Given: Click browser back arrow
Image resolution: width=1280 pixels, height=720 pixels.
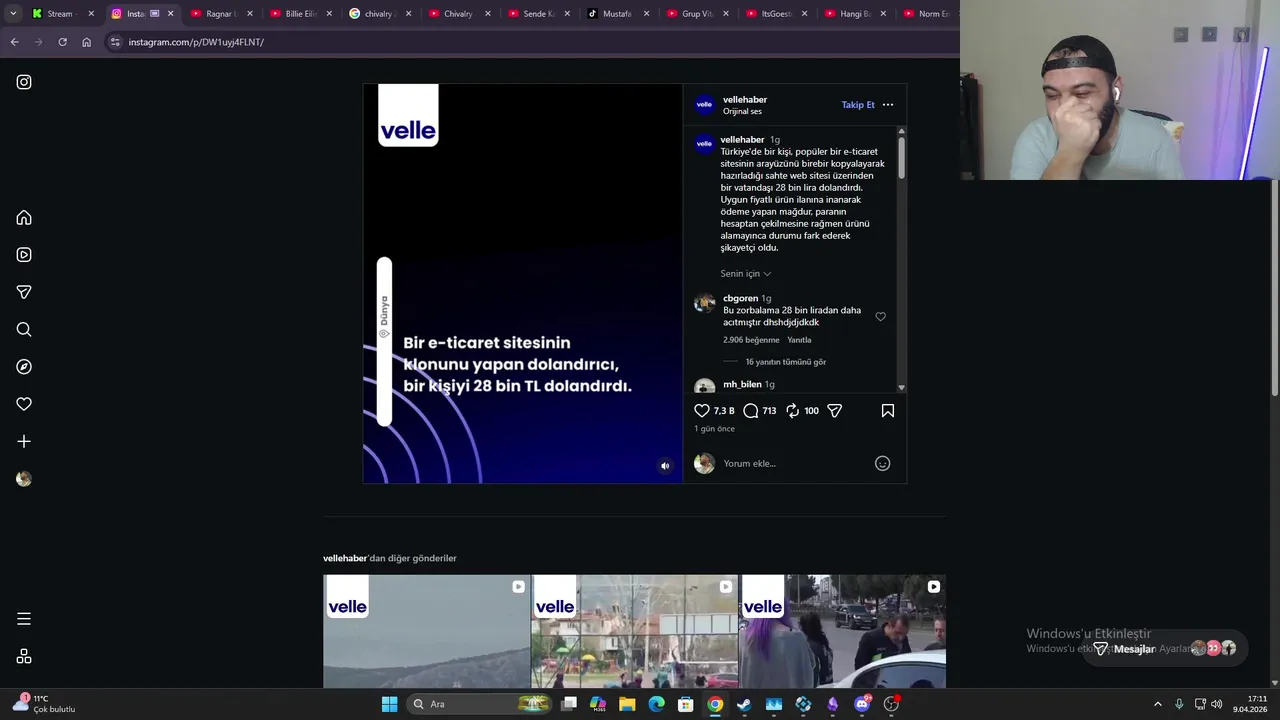Looking at the screenshot, I should click(14, 42).
